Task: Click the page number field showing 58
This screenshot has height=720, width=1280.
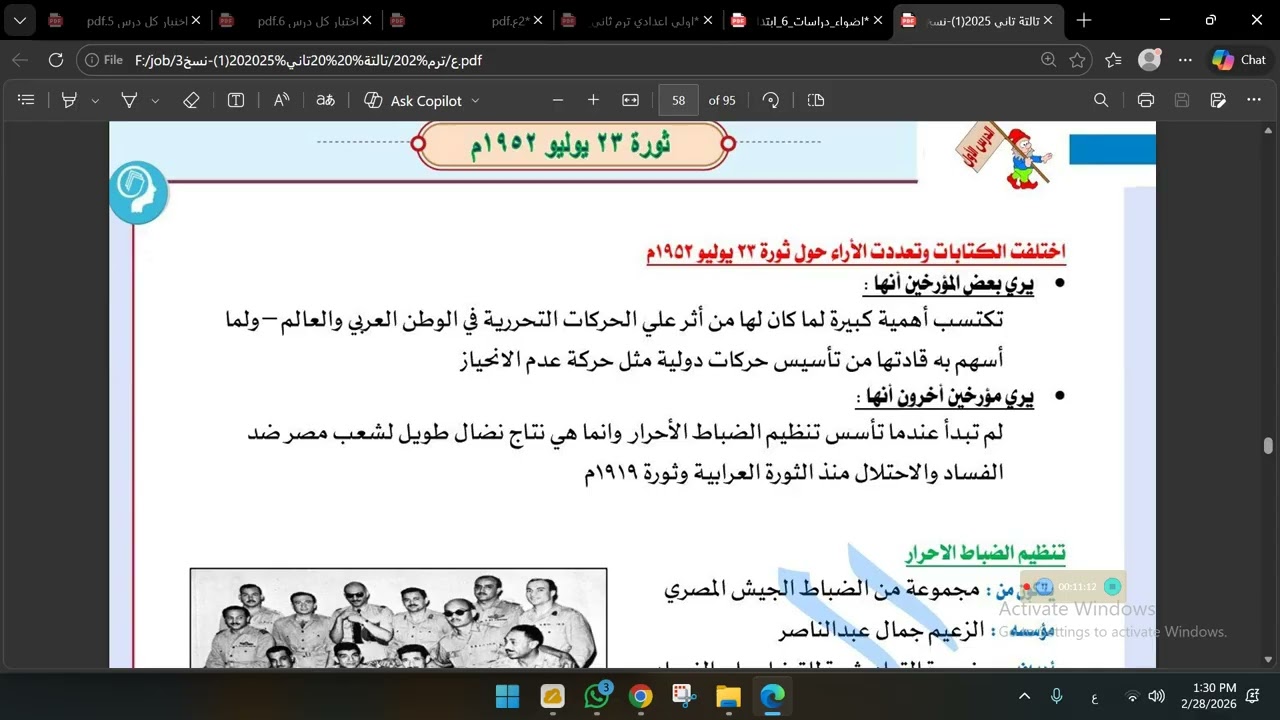Action: pyautogui.click(x=679, y=100)
